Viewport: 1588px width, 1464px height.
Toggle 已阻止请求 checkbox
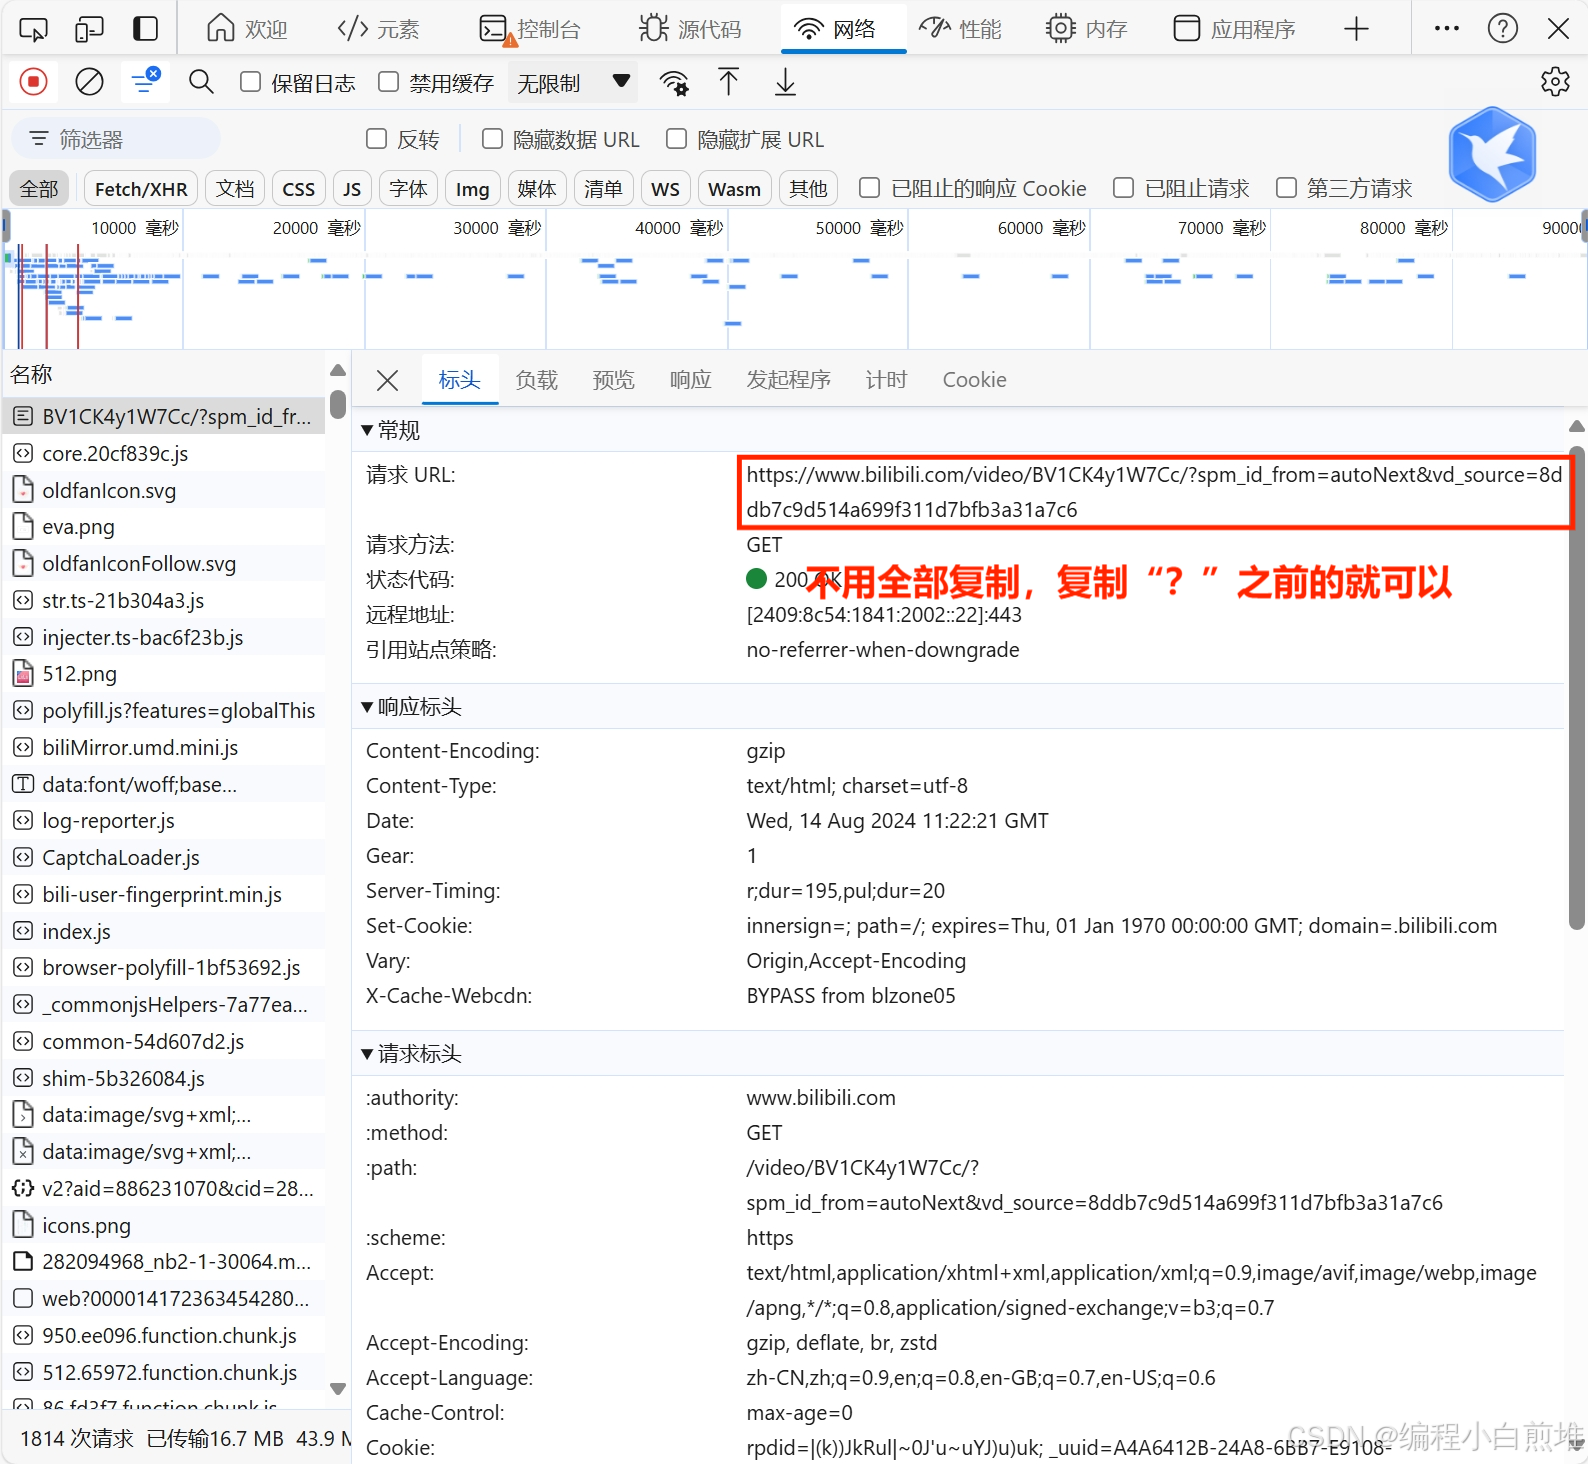(1124, 188)
